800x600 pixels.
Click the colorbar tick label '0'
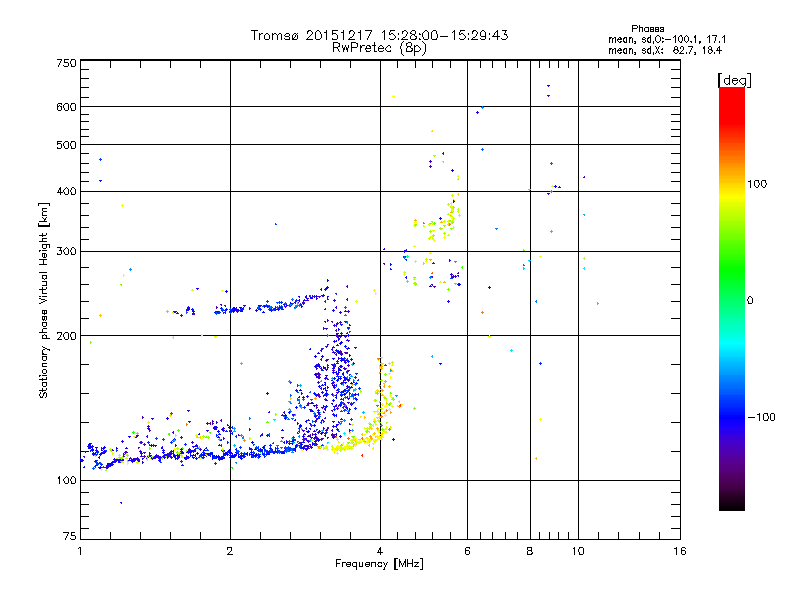point(750,301)
